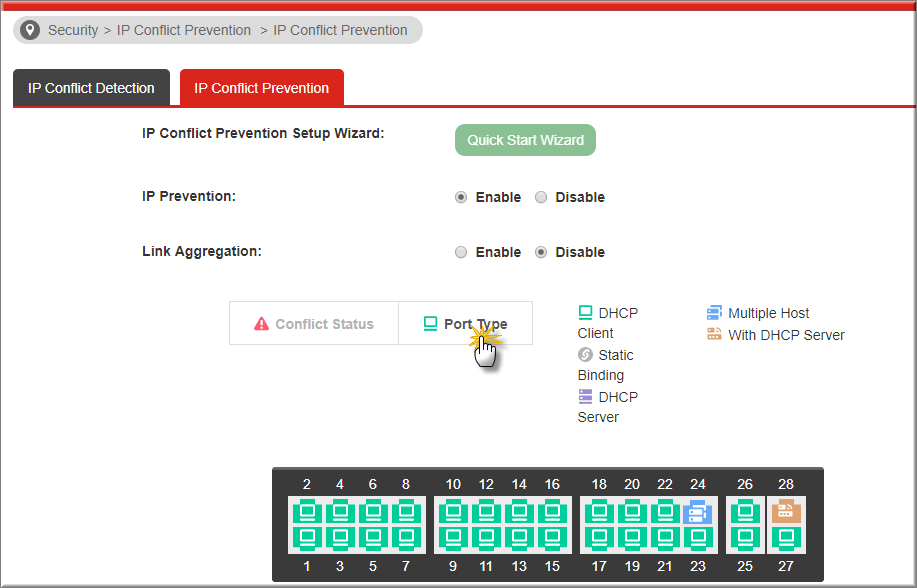Viewport: 917px width, 588px height.
Task: Click port 22 icon
Action: (x=665, y=513)
